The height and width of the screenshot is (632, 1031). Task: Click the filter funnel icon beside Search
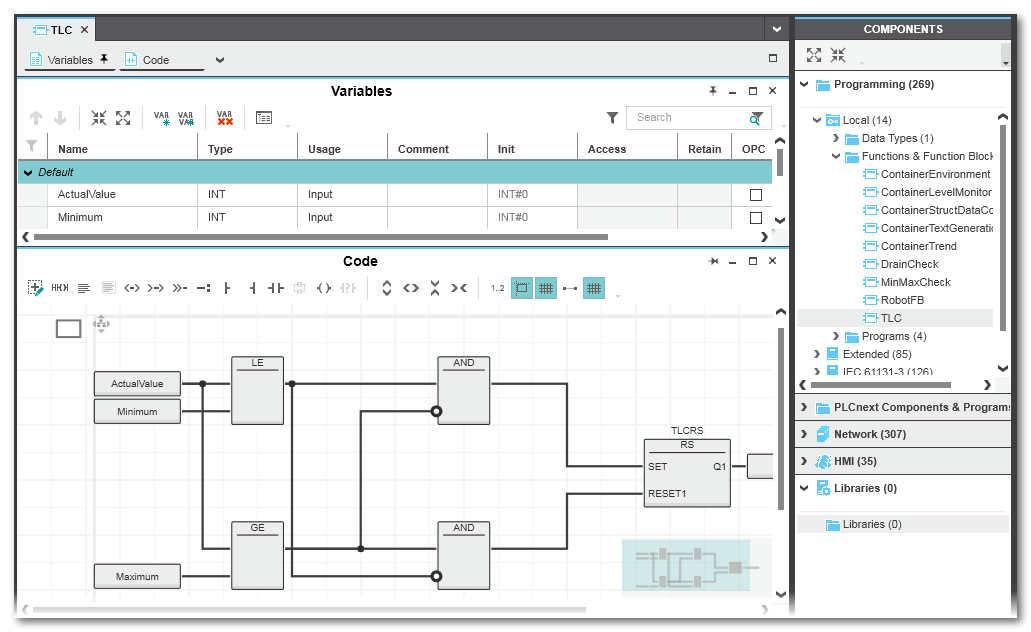[612, 118]
